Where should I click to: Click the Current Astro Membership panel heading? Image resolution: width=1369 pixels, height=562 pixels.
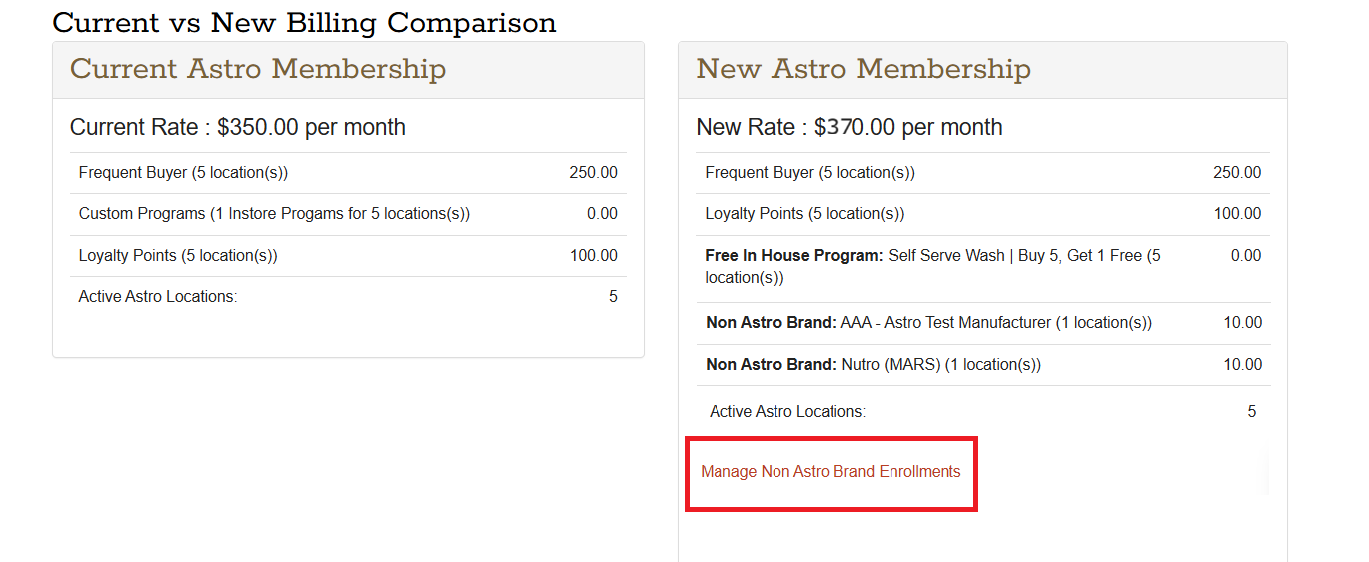tap(258, 69)
